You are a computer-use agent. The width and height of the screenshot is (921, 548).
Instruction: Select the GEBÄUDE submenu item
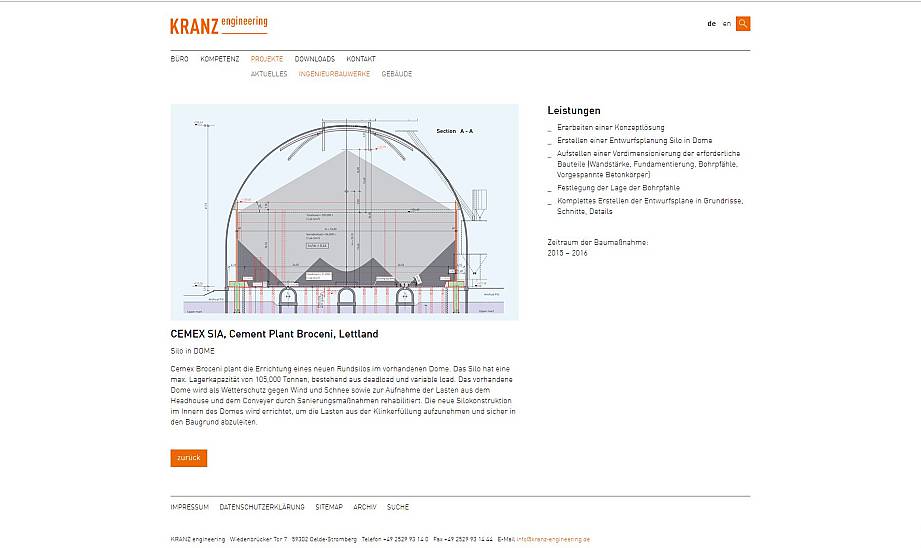[x=397, y=74]
